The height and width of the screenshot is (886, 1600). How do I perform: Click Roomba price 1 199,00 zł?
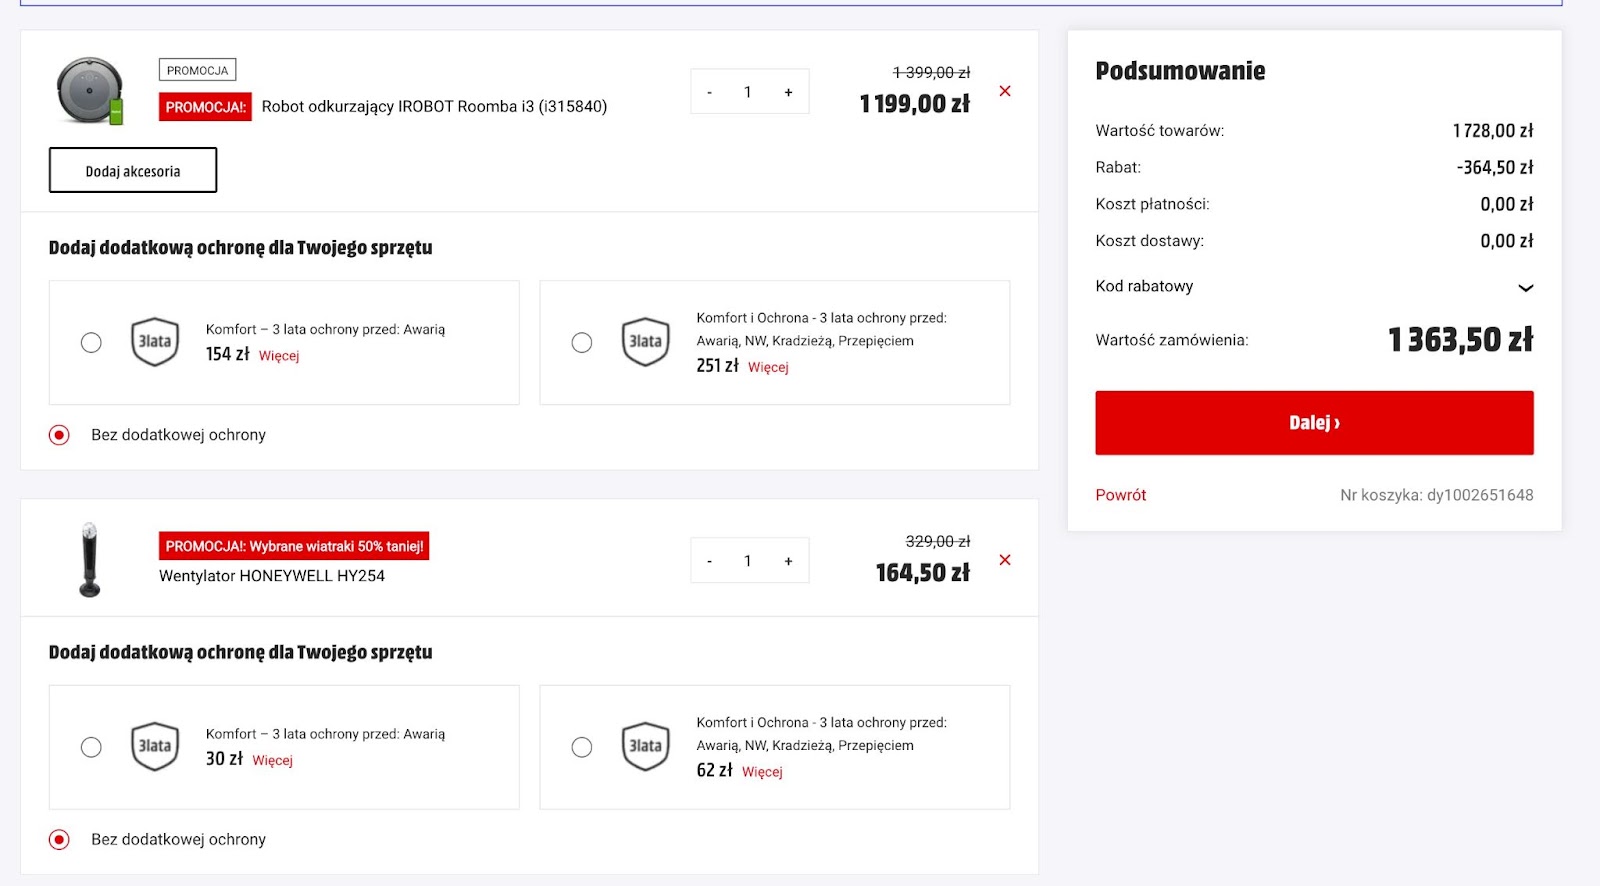click(914, 104)
